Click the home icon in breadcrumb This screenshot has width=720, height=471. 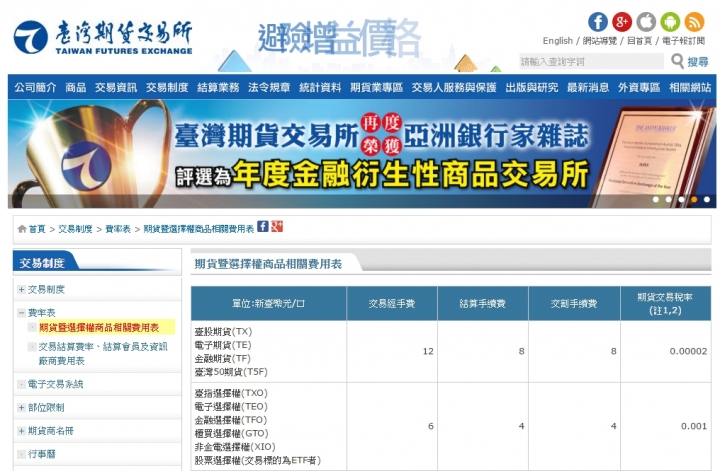22,229
